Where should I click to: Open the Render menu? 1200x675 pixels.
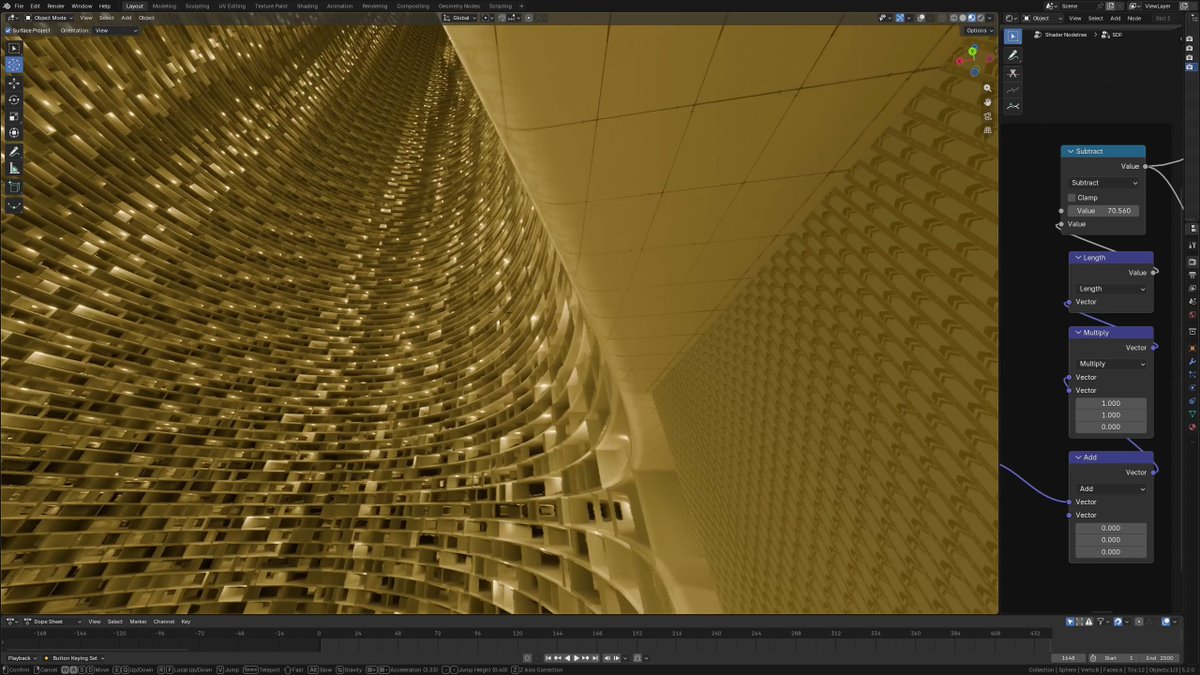click(56, 6)
